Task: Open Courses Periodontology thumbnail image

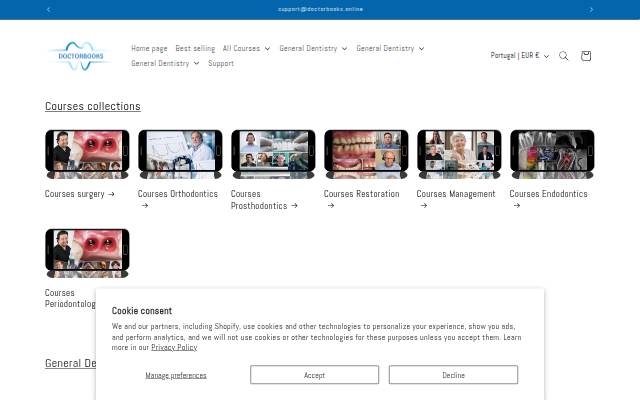Action: (87, 253)
